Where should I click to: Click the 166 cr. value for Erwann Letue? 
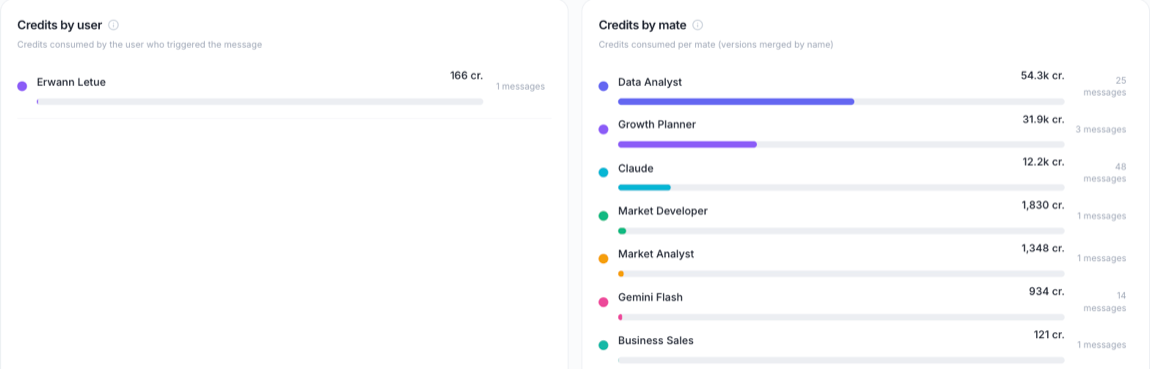pyautogui.click(x=466, y=76)
